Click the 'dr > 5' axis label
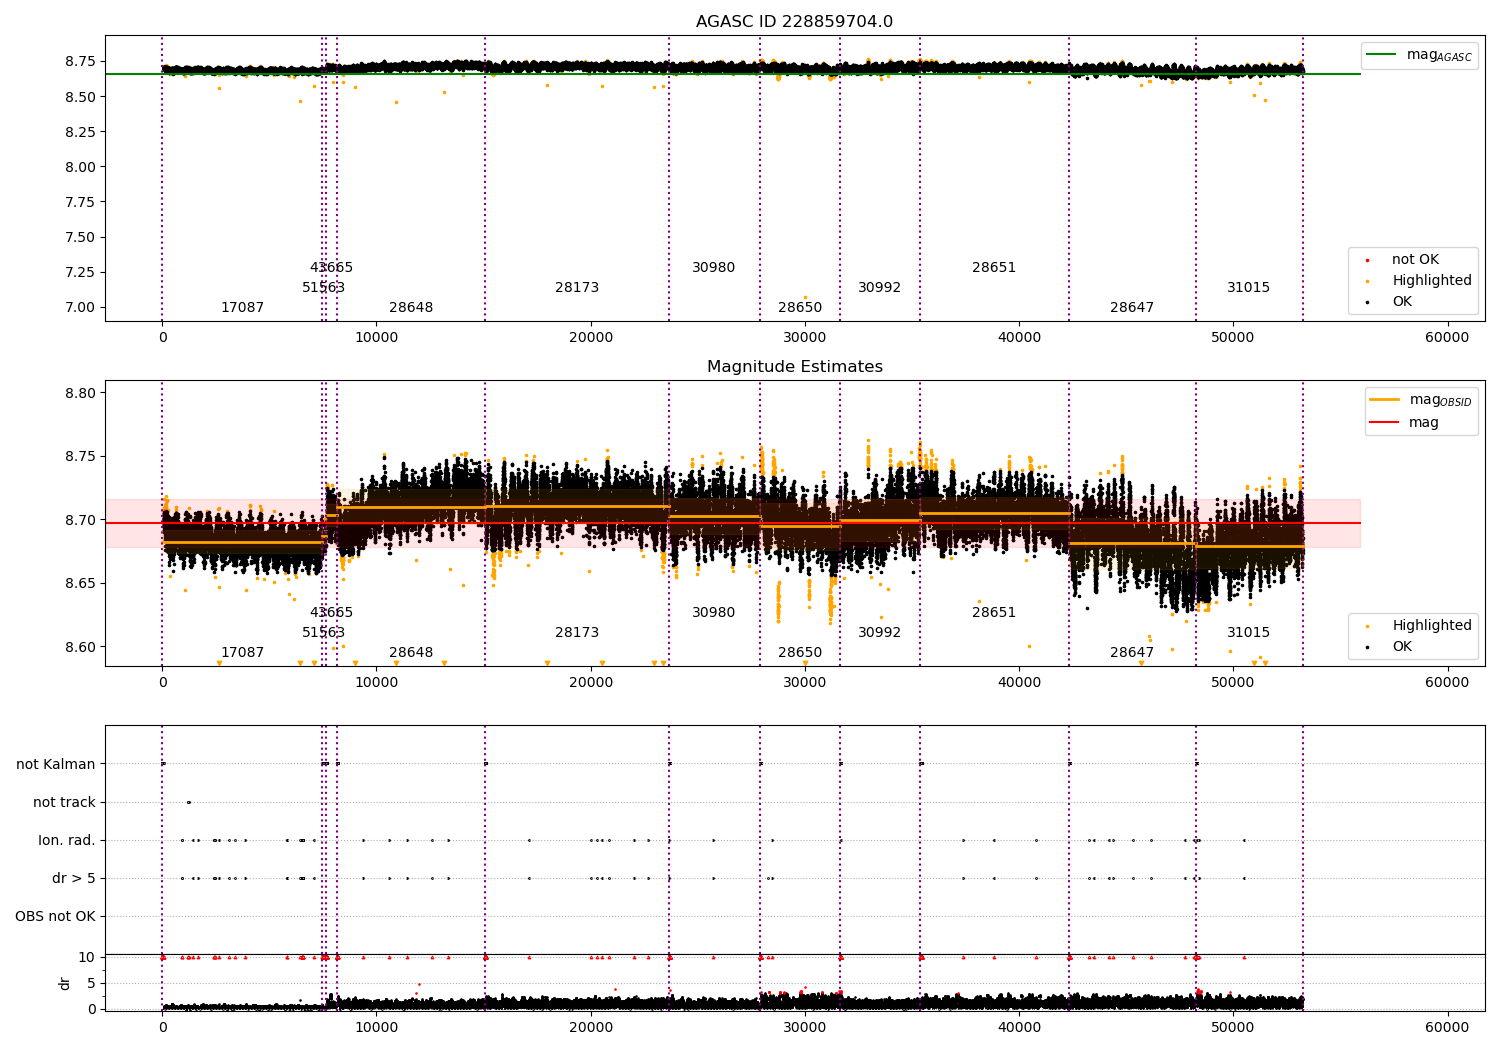The height and width of the screenshot is (1050, 1500). [74, 878]
